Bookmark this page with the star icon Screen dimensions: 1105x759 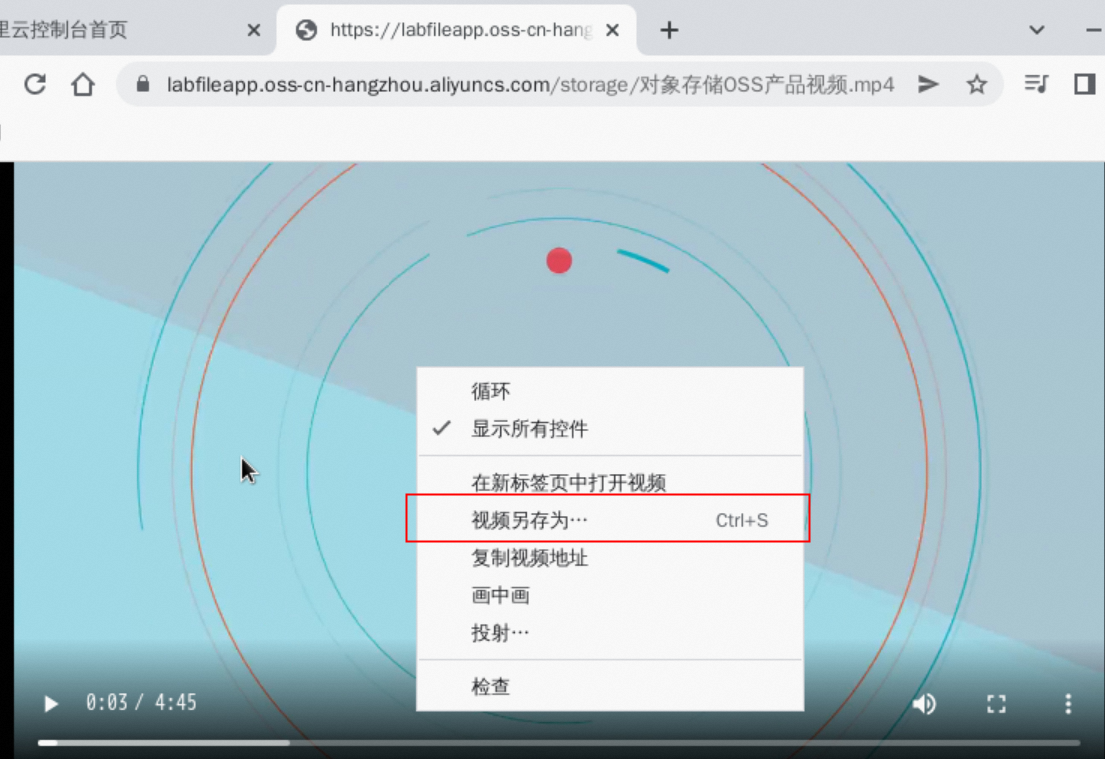pyautogui.click(x=976, y=85)
